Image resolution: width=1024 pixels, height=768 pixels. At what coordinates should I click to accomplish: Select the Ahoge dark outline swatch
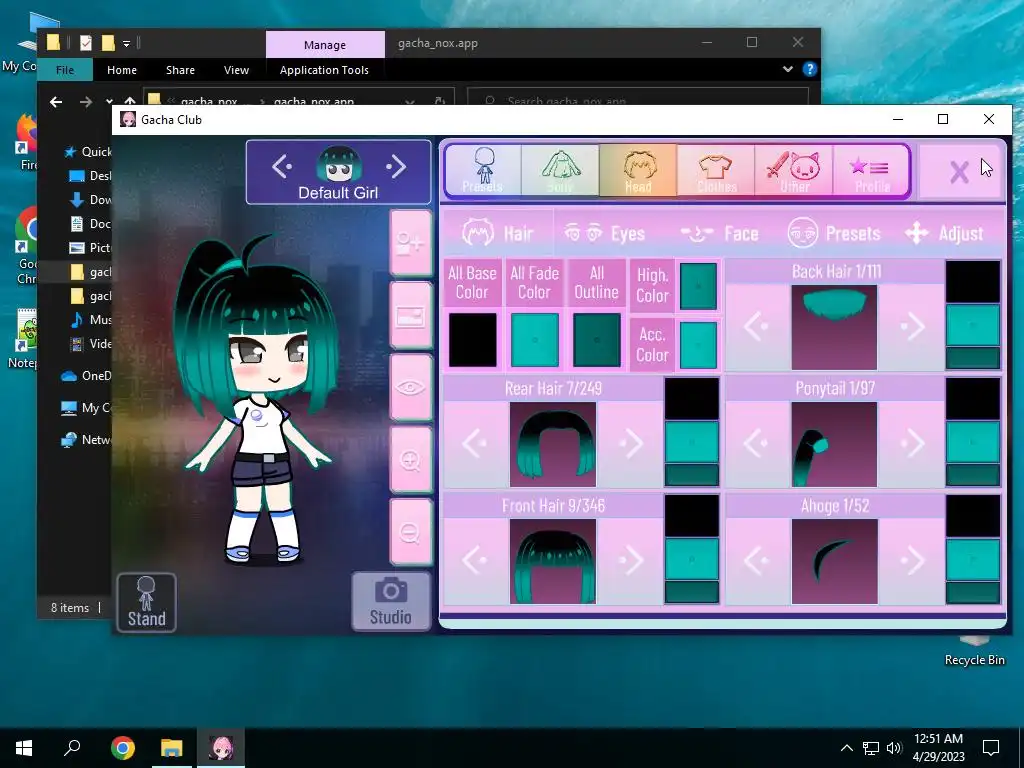973,592
